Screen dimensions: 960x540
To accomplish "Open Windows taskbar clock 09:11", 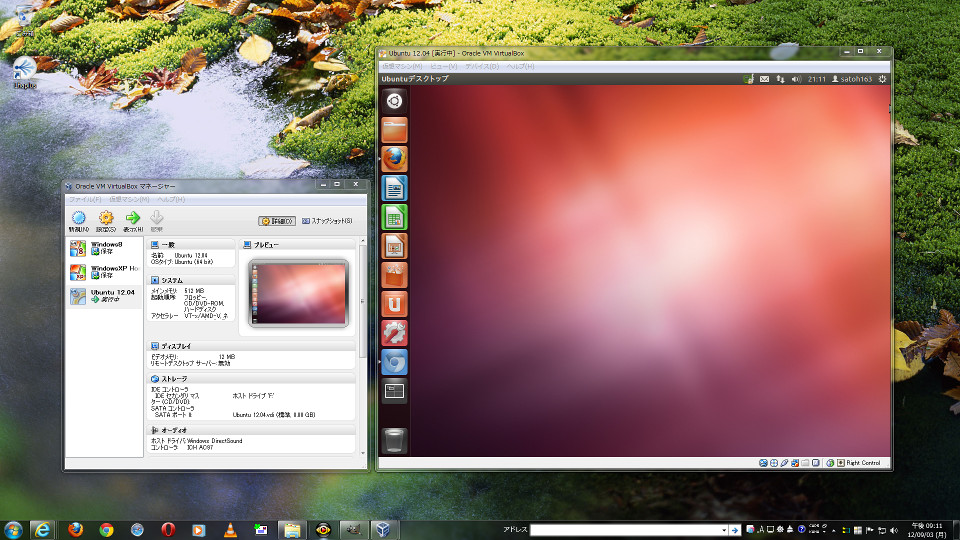I will pyautogui.click(x=926, y=530).
